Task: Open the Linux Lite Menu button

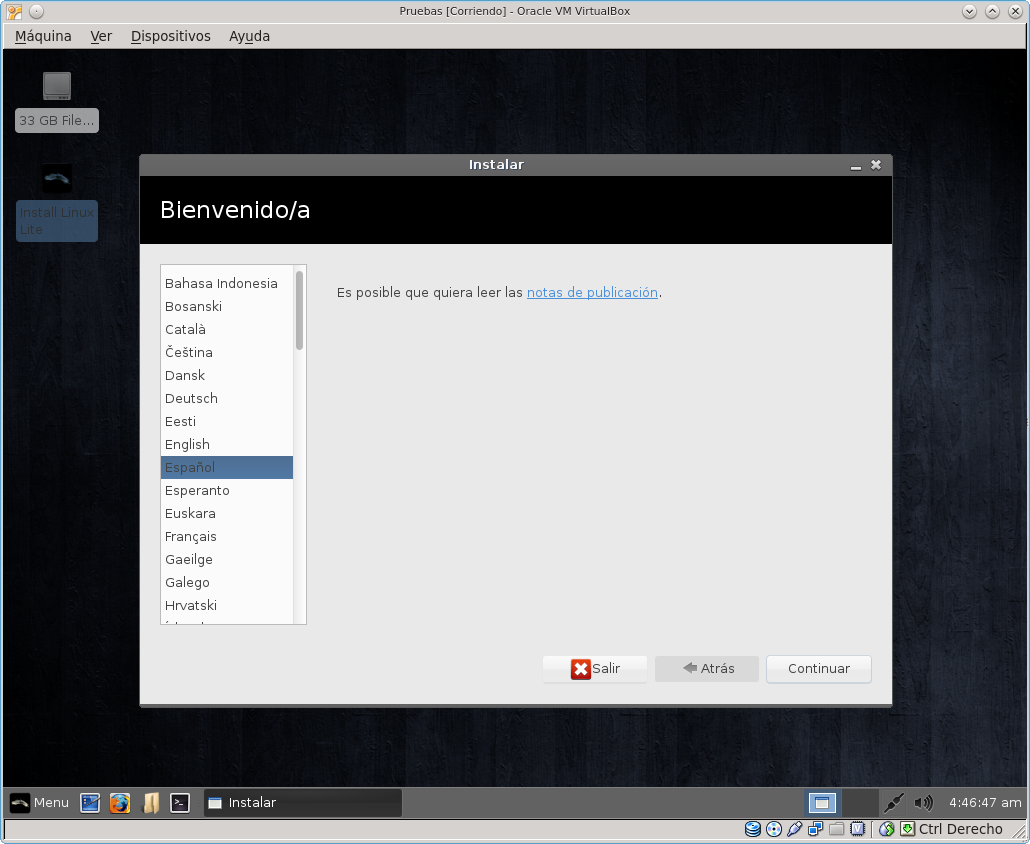Action: (x=40, y=802)
